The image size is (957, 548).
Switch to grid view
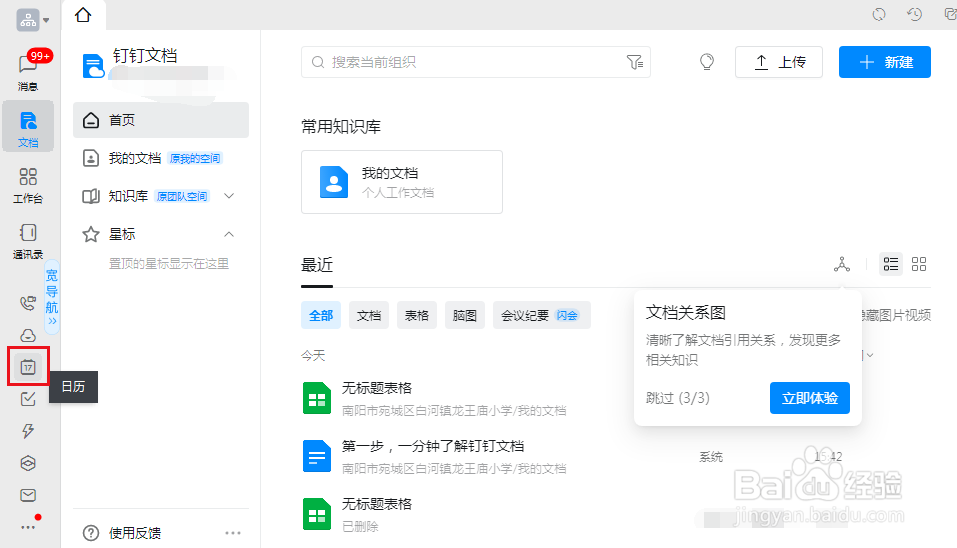tap(919, 264)
